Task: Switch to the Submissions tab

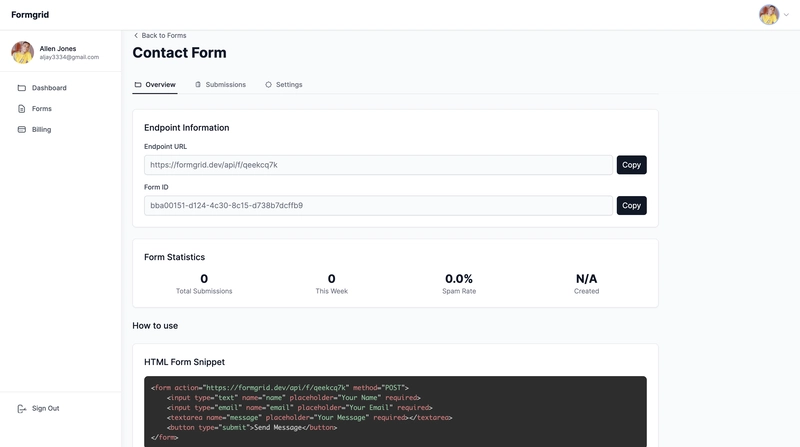Action: (x=225, y=85)
